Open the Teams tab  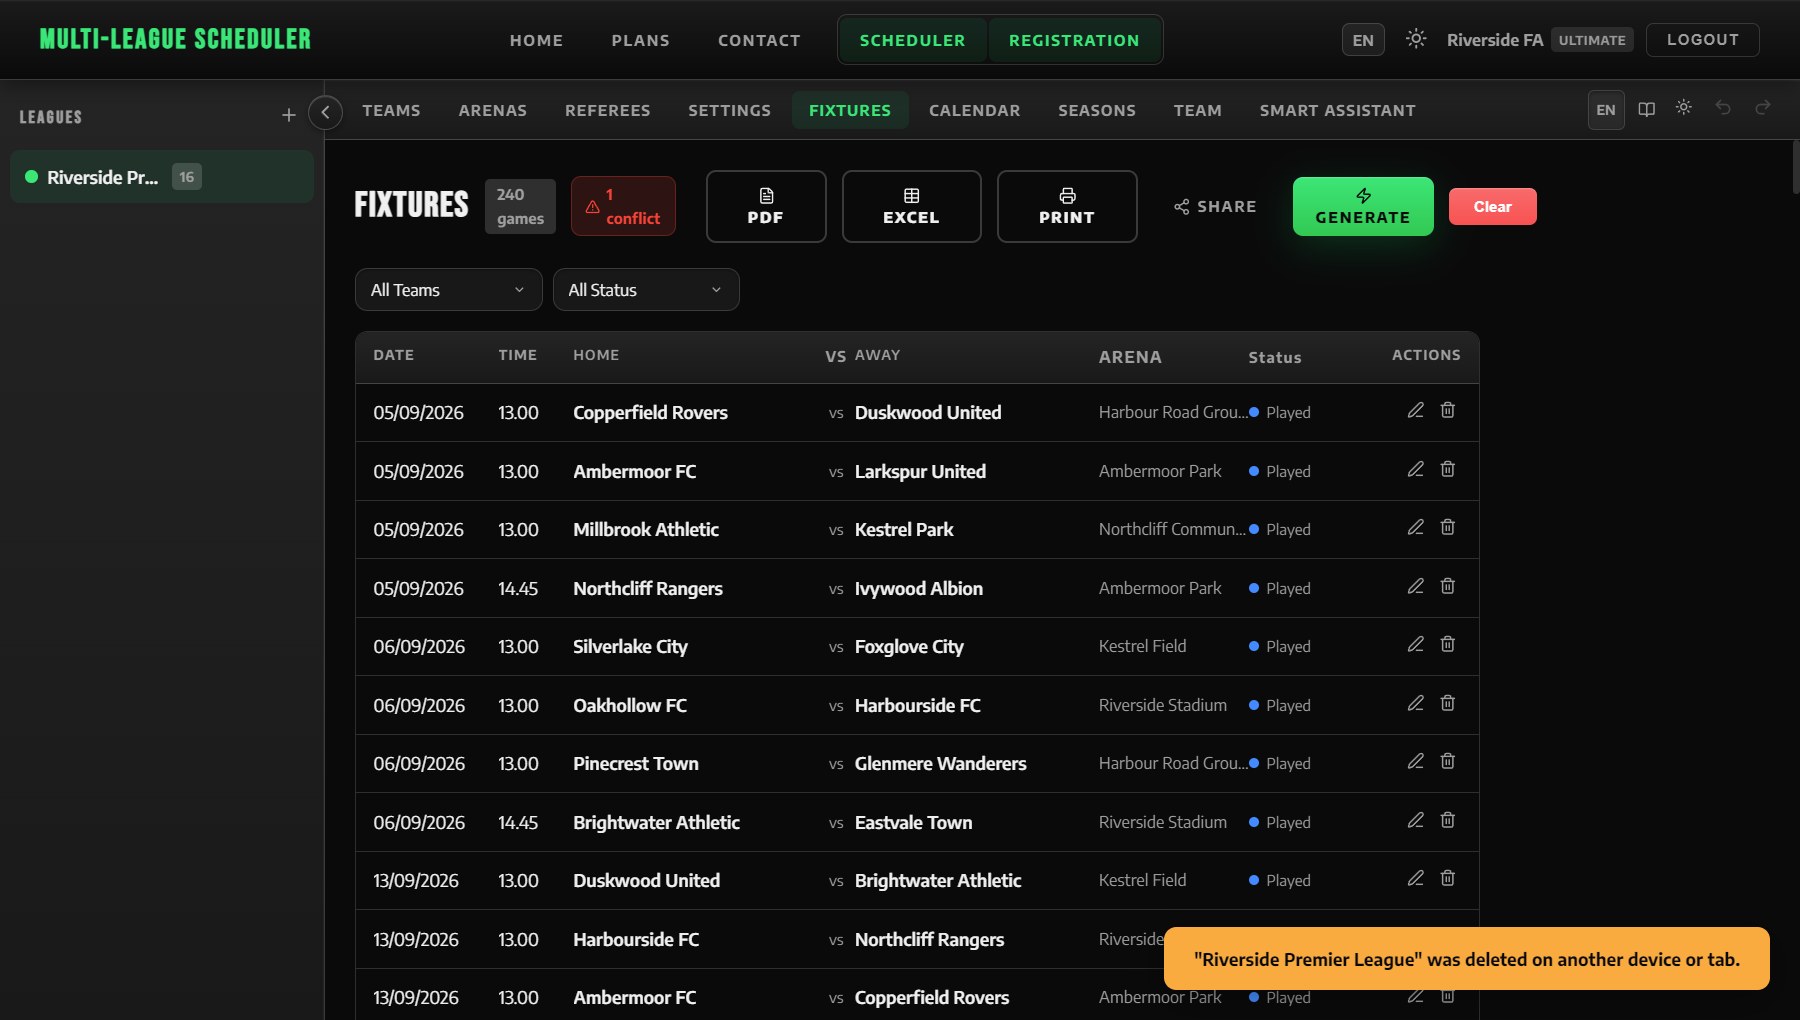(391, 110)
